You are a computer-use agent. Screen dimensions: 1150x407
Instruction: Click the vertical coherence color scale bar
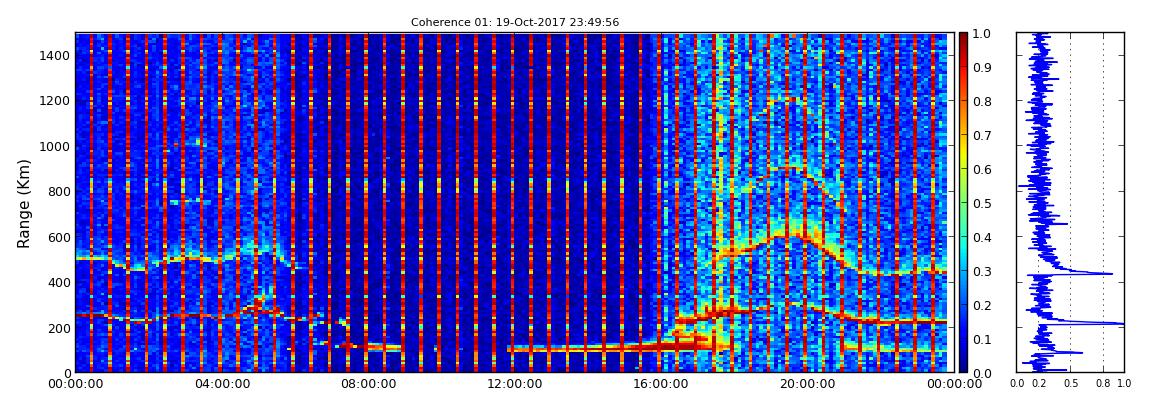pyautogui.click(x=963, y=202)
